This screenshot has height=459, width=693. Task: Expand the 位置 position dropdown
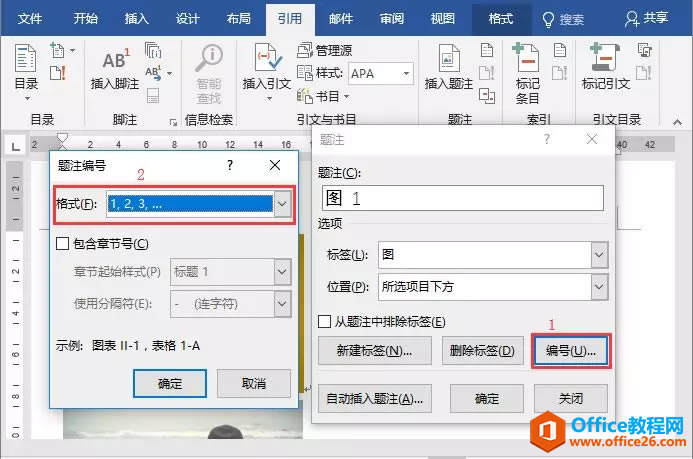coord(599,287)
